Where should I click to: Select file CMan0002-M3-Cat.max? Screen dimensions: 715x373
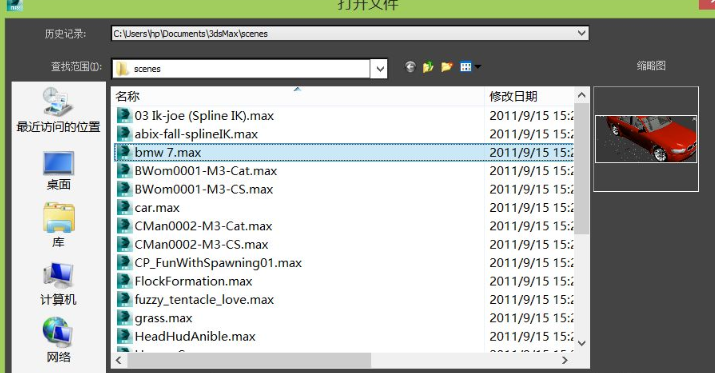[203, 226]
